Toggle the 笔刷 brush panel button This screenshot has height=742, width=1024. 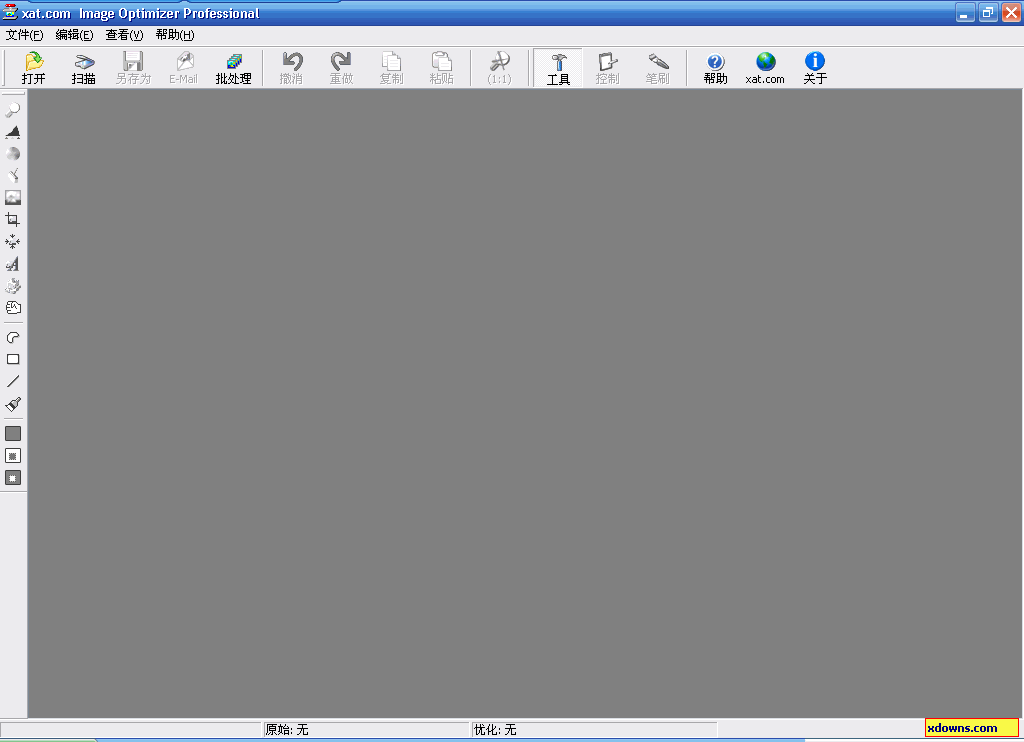coord(658,68)
